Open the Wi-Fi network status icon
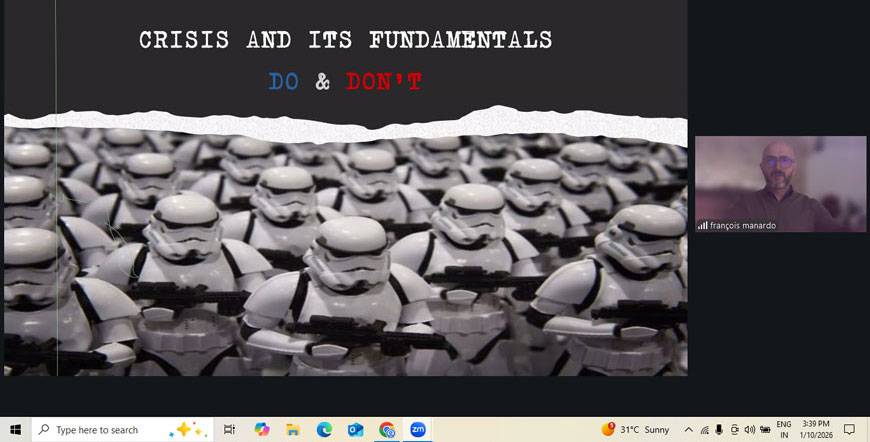The height and width of the screenshot is (442, 870). click(704, 429)
